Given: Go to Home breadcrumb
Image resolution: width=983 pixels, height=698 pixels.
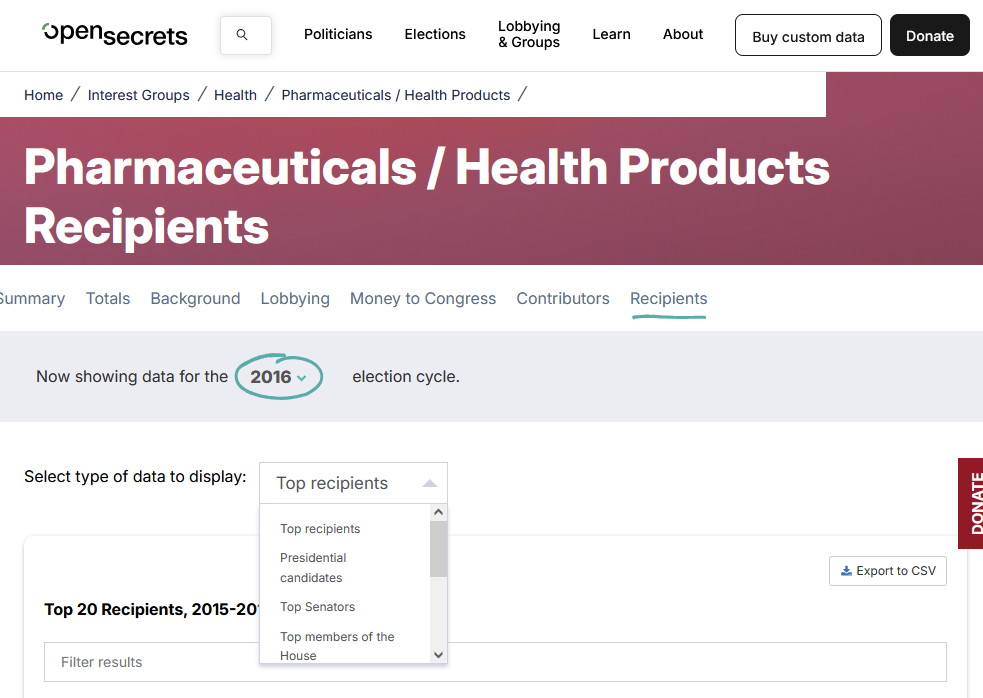Looking at the screenshot, I should coord(43,95).
